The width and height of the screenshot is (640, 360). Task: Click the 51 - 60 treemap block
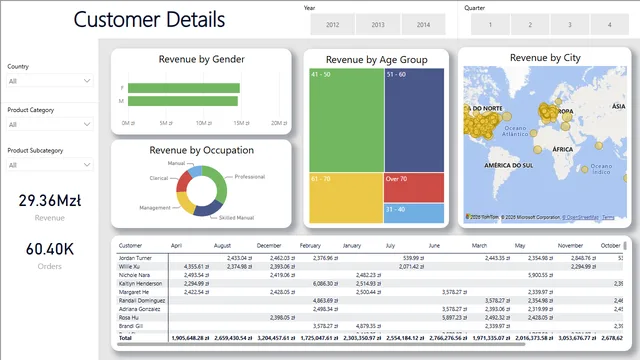pos(414,120)
